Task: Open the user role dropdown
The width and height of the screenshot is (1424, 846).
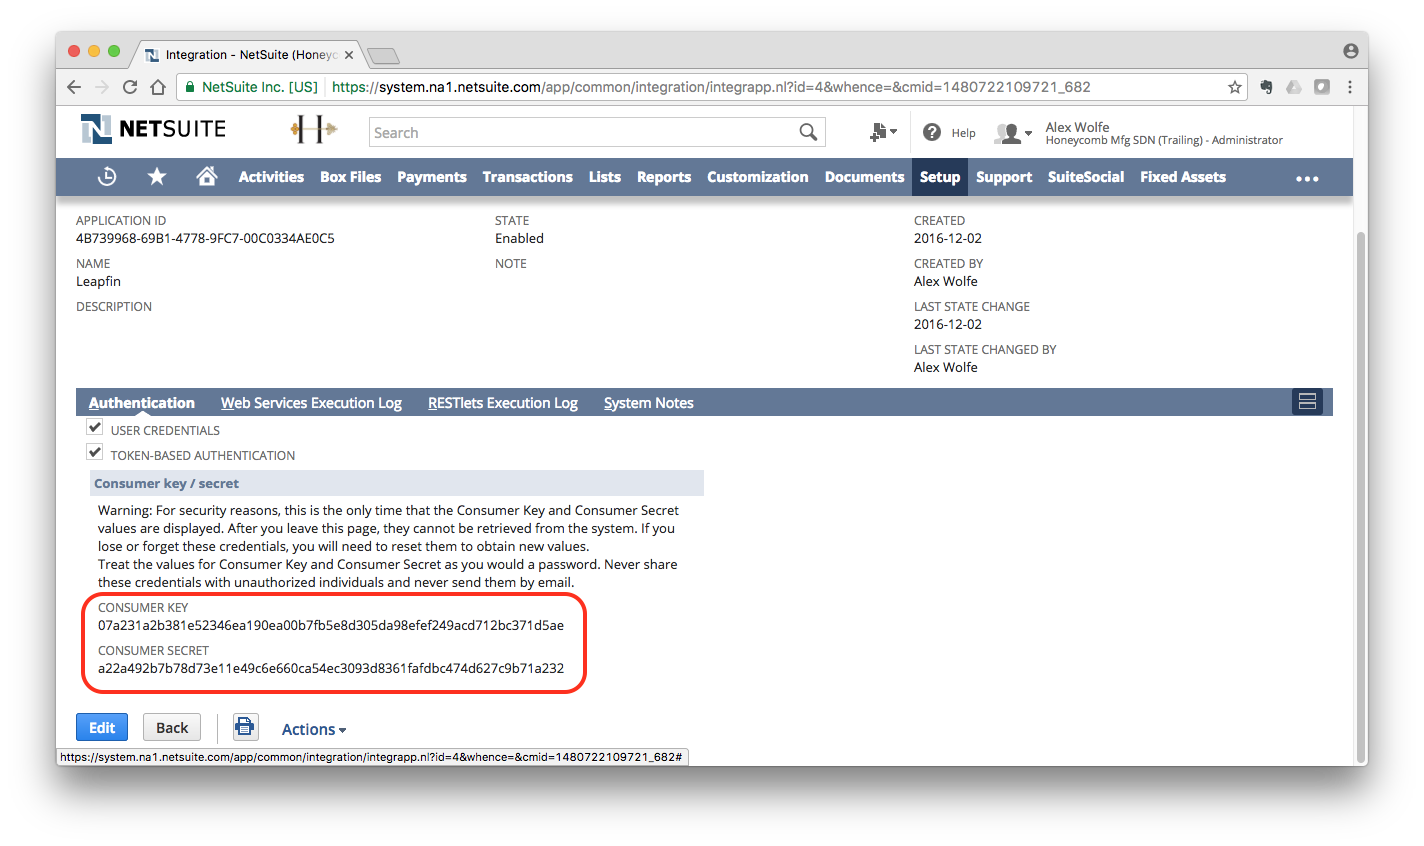Action: pyautogui.click(x=1013, y=133)
